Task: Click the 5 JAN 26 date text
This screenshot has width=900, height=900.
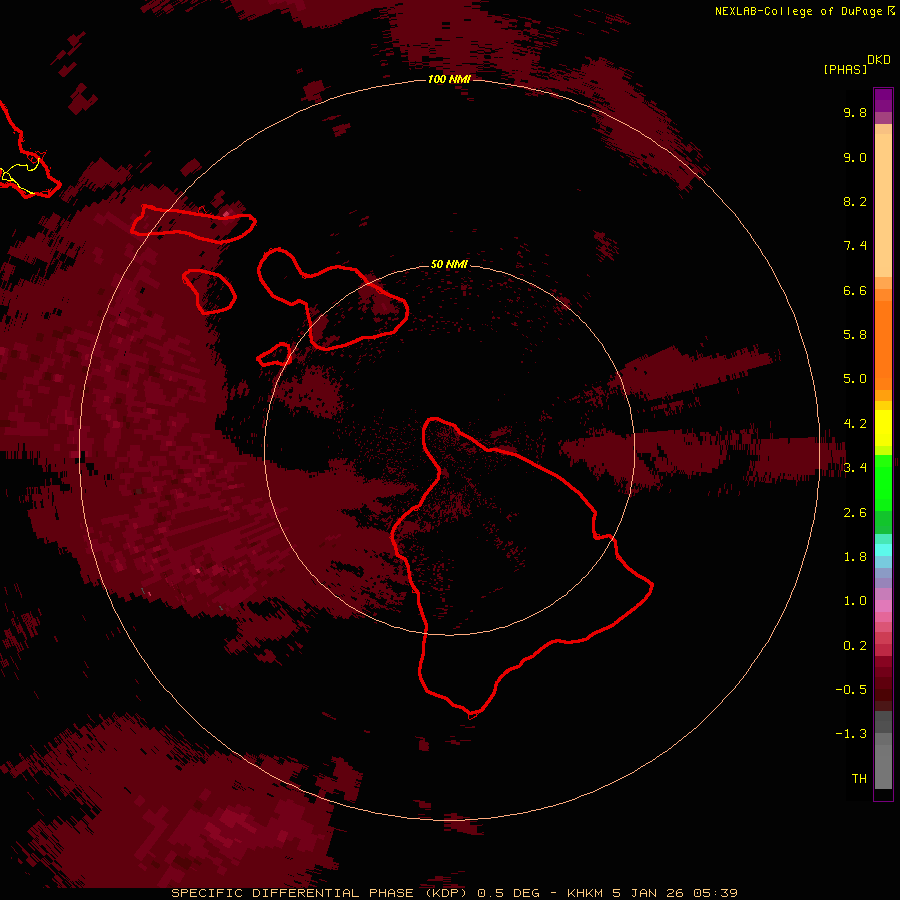Action: (649, 893)
